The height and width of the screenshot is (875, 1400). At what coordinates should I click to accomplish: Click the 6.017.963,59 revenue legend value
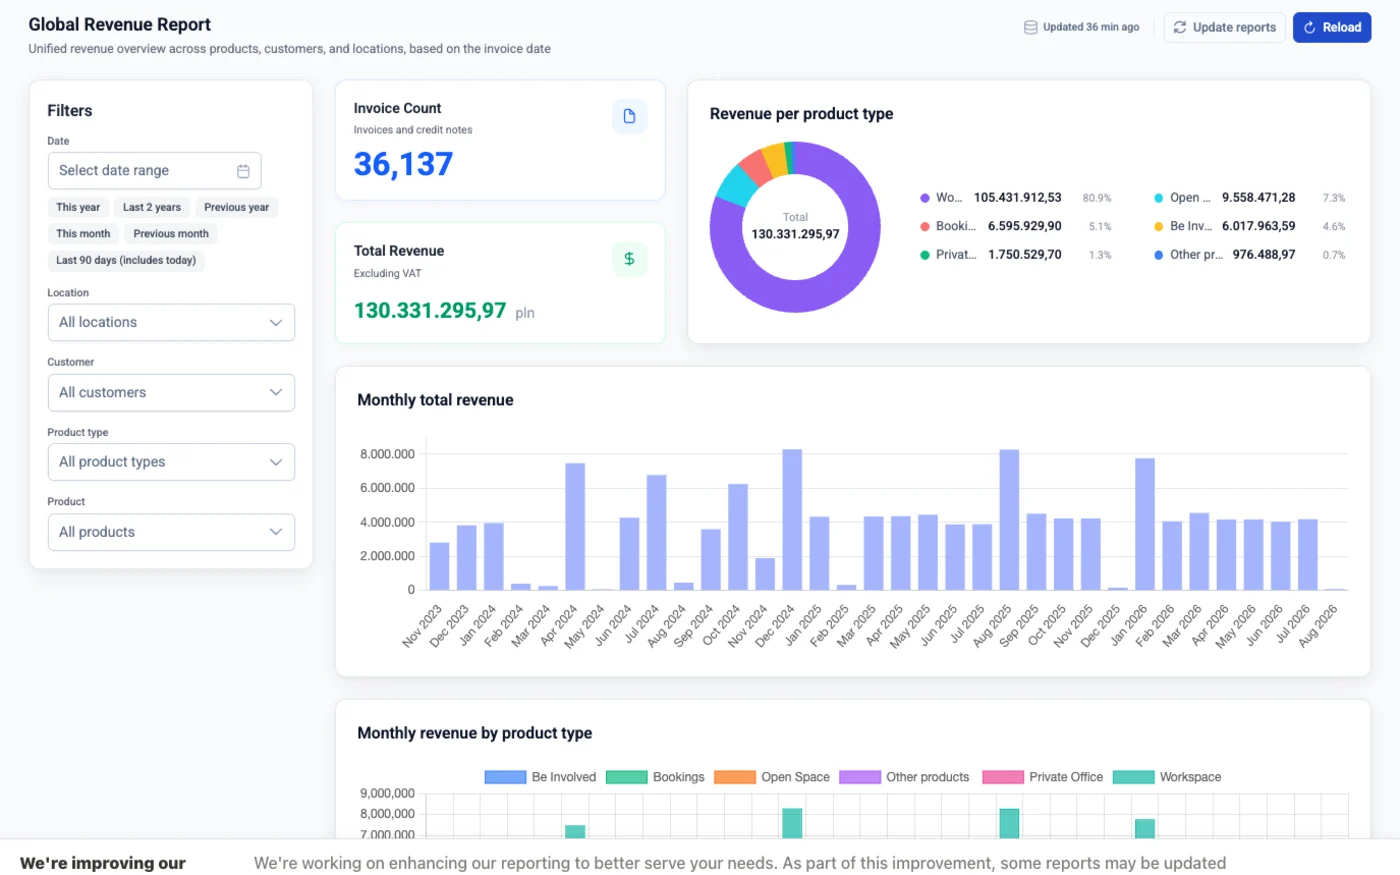point(1259,226)
